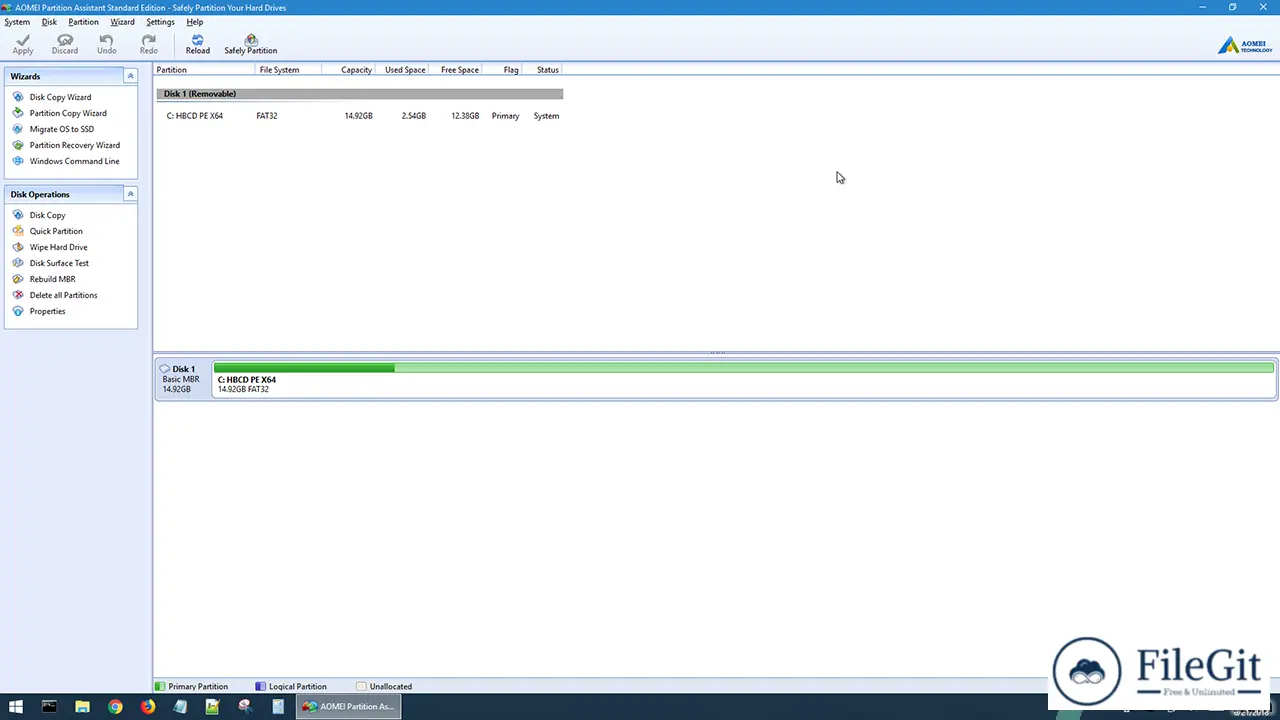
Task: Start the Disk Copy Wizard link
Action: (x=60, y=97)
